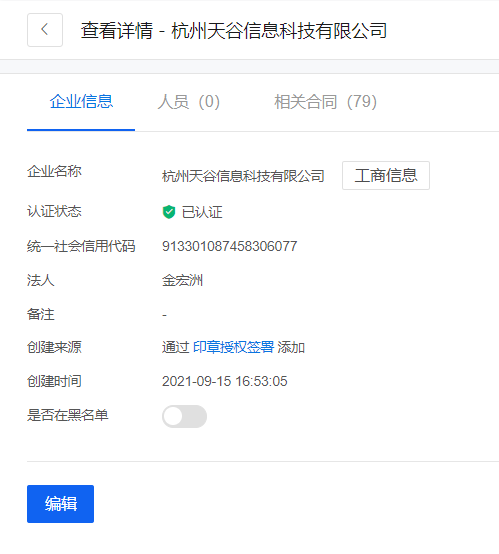Click the 认证状态 label
Image resolution: width=499 pixels, height=554 pixels.
coord(54,212)
